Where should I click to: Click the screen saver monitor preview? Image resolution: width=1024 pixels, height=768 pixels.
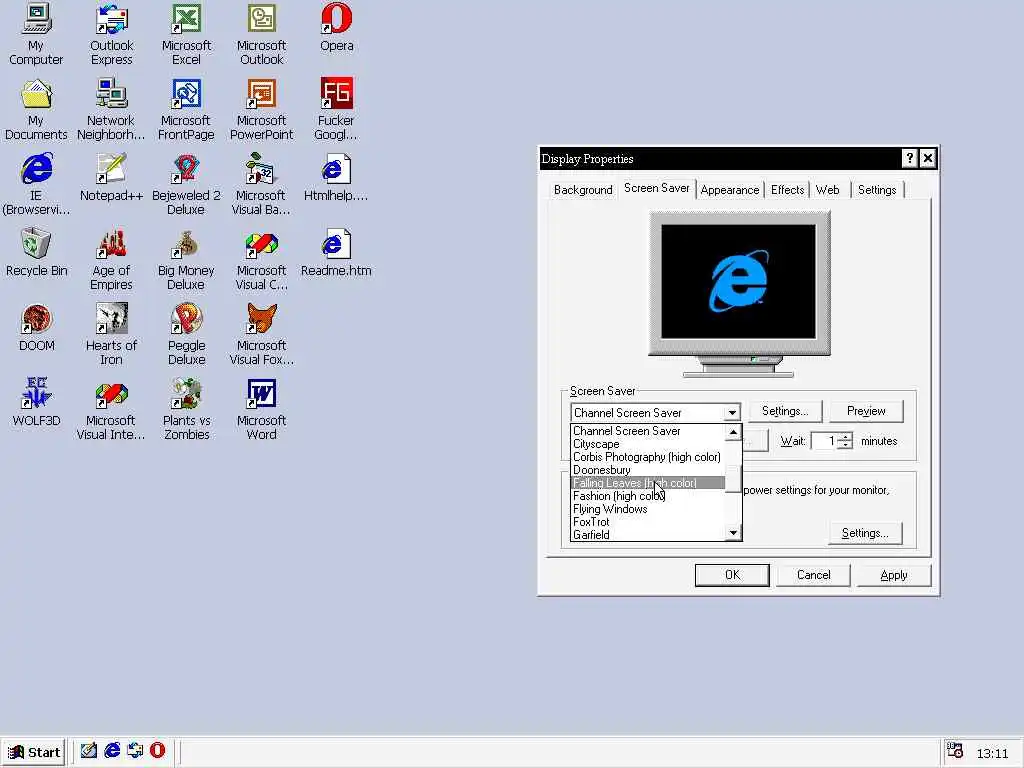(x=739, y=282)
